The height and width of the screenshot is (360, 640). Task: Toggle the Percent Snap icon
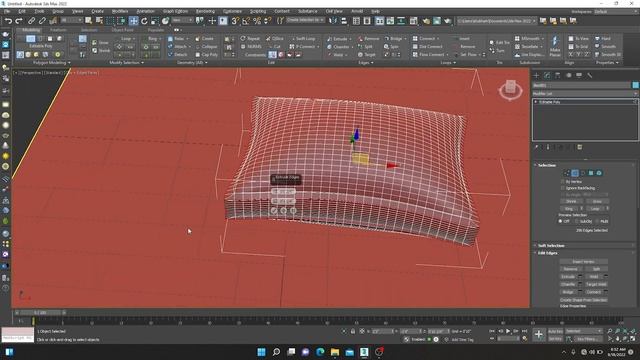tap(257, 21)
